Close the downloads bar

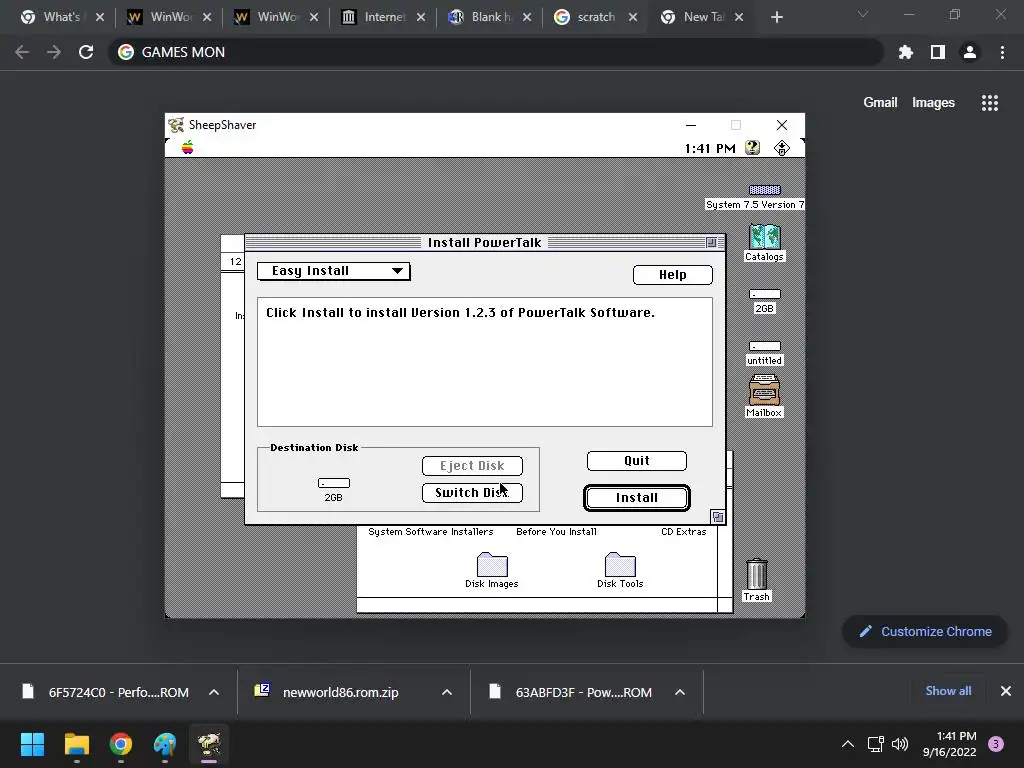[x=1006, y=691]
